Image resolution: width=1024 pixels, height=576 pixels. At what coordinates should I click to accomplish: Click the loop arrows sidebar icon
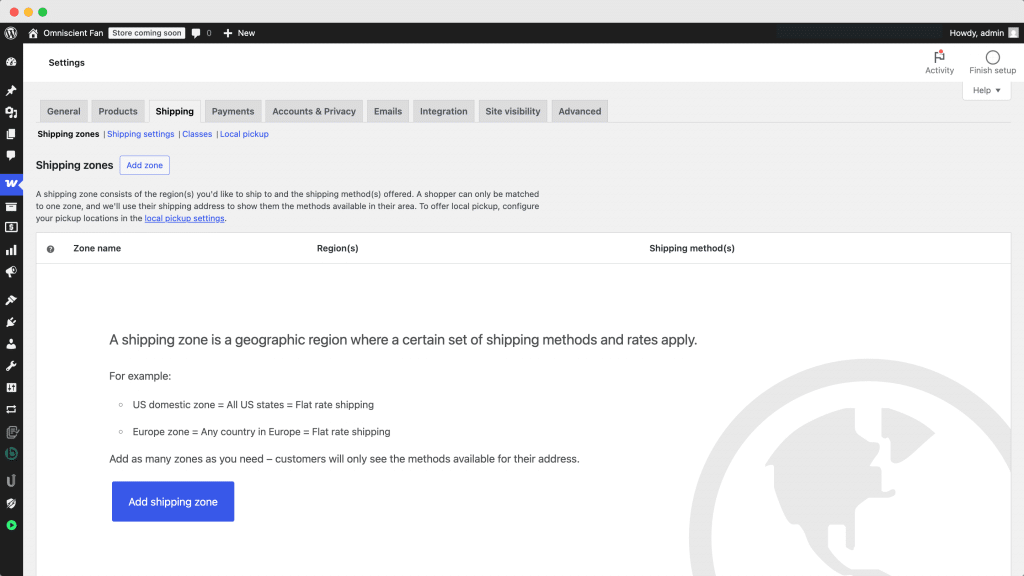pos(11,409)
